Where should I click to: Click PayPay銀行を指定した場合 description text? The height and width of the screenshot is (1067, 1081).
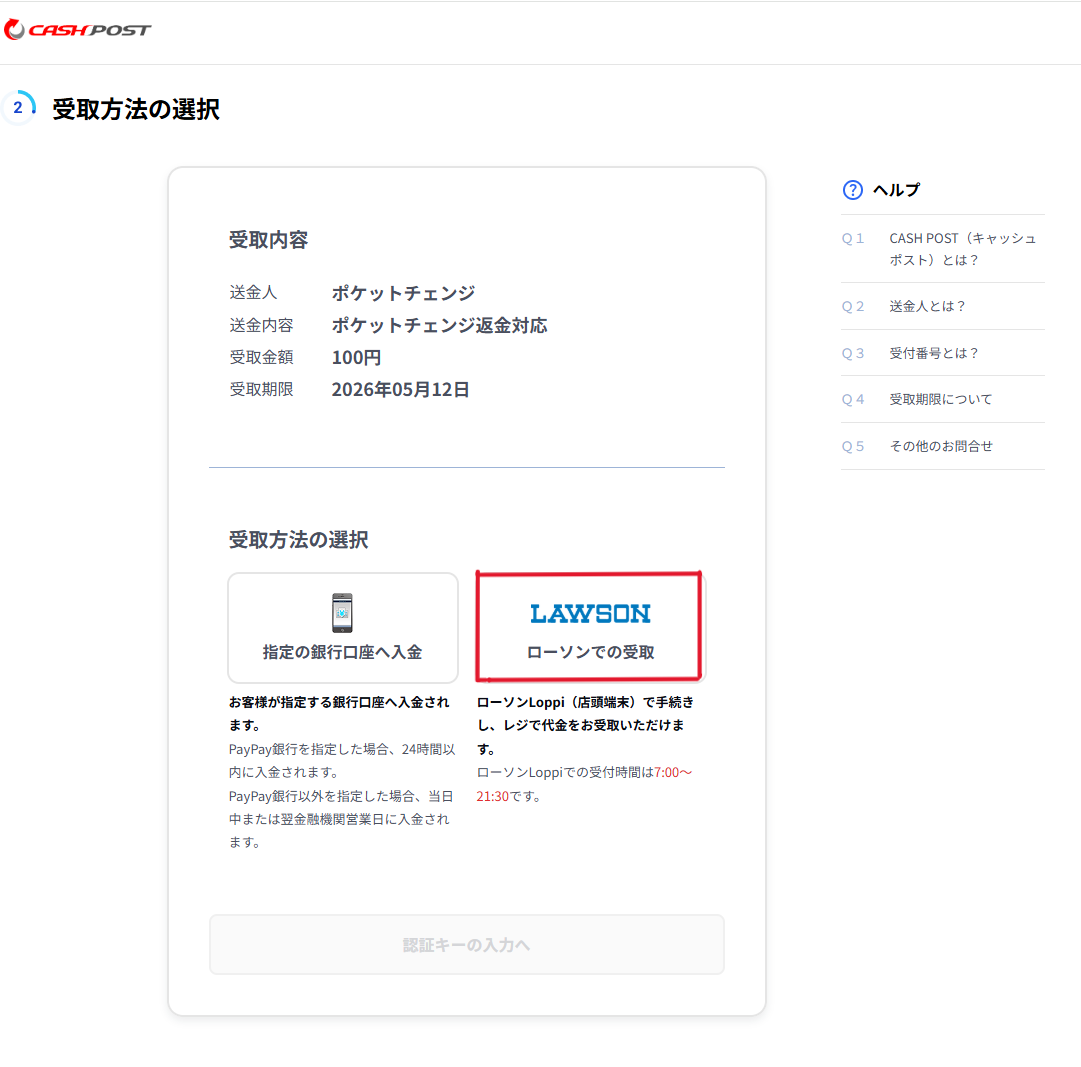[342, 760]
